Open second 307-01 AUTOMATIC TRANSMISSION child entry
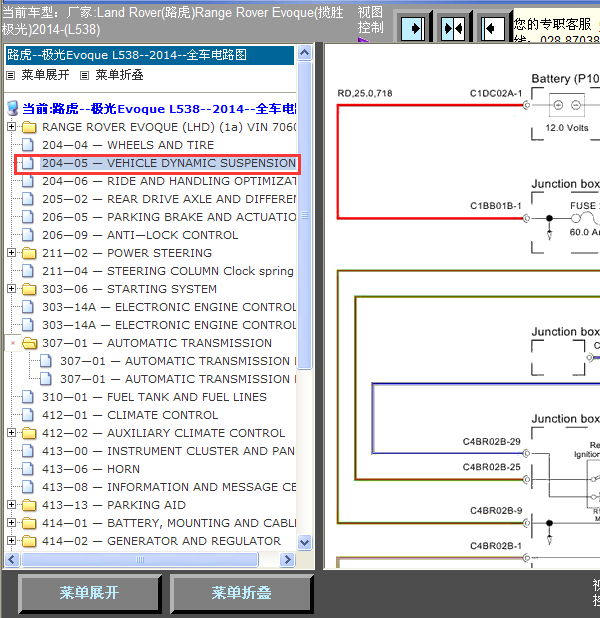This screenshot has height=618, width=600. 178,379
